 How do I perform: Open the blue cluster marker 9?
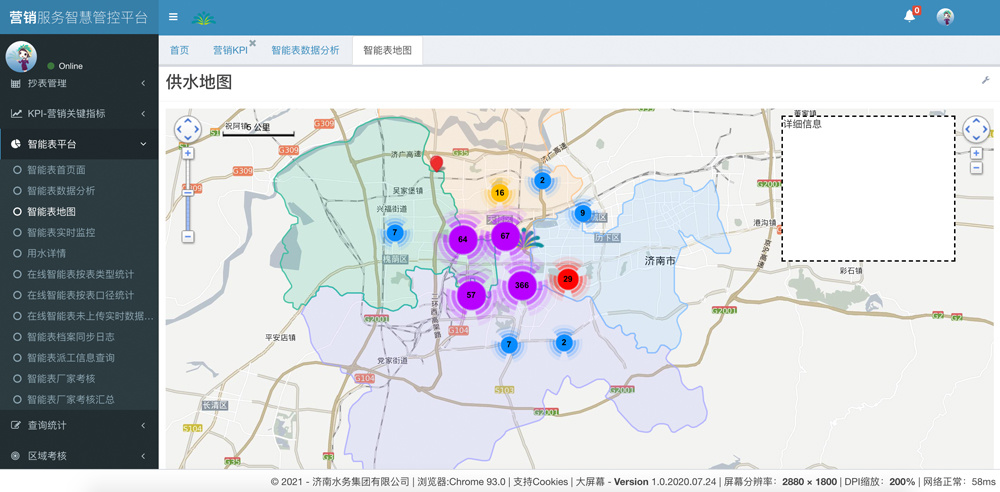pyautogui.click(x=582, y=213)
